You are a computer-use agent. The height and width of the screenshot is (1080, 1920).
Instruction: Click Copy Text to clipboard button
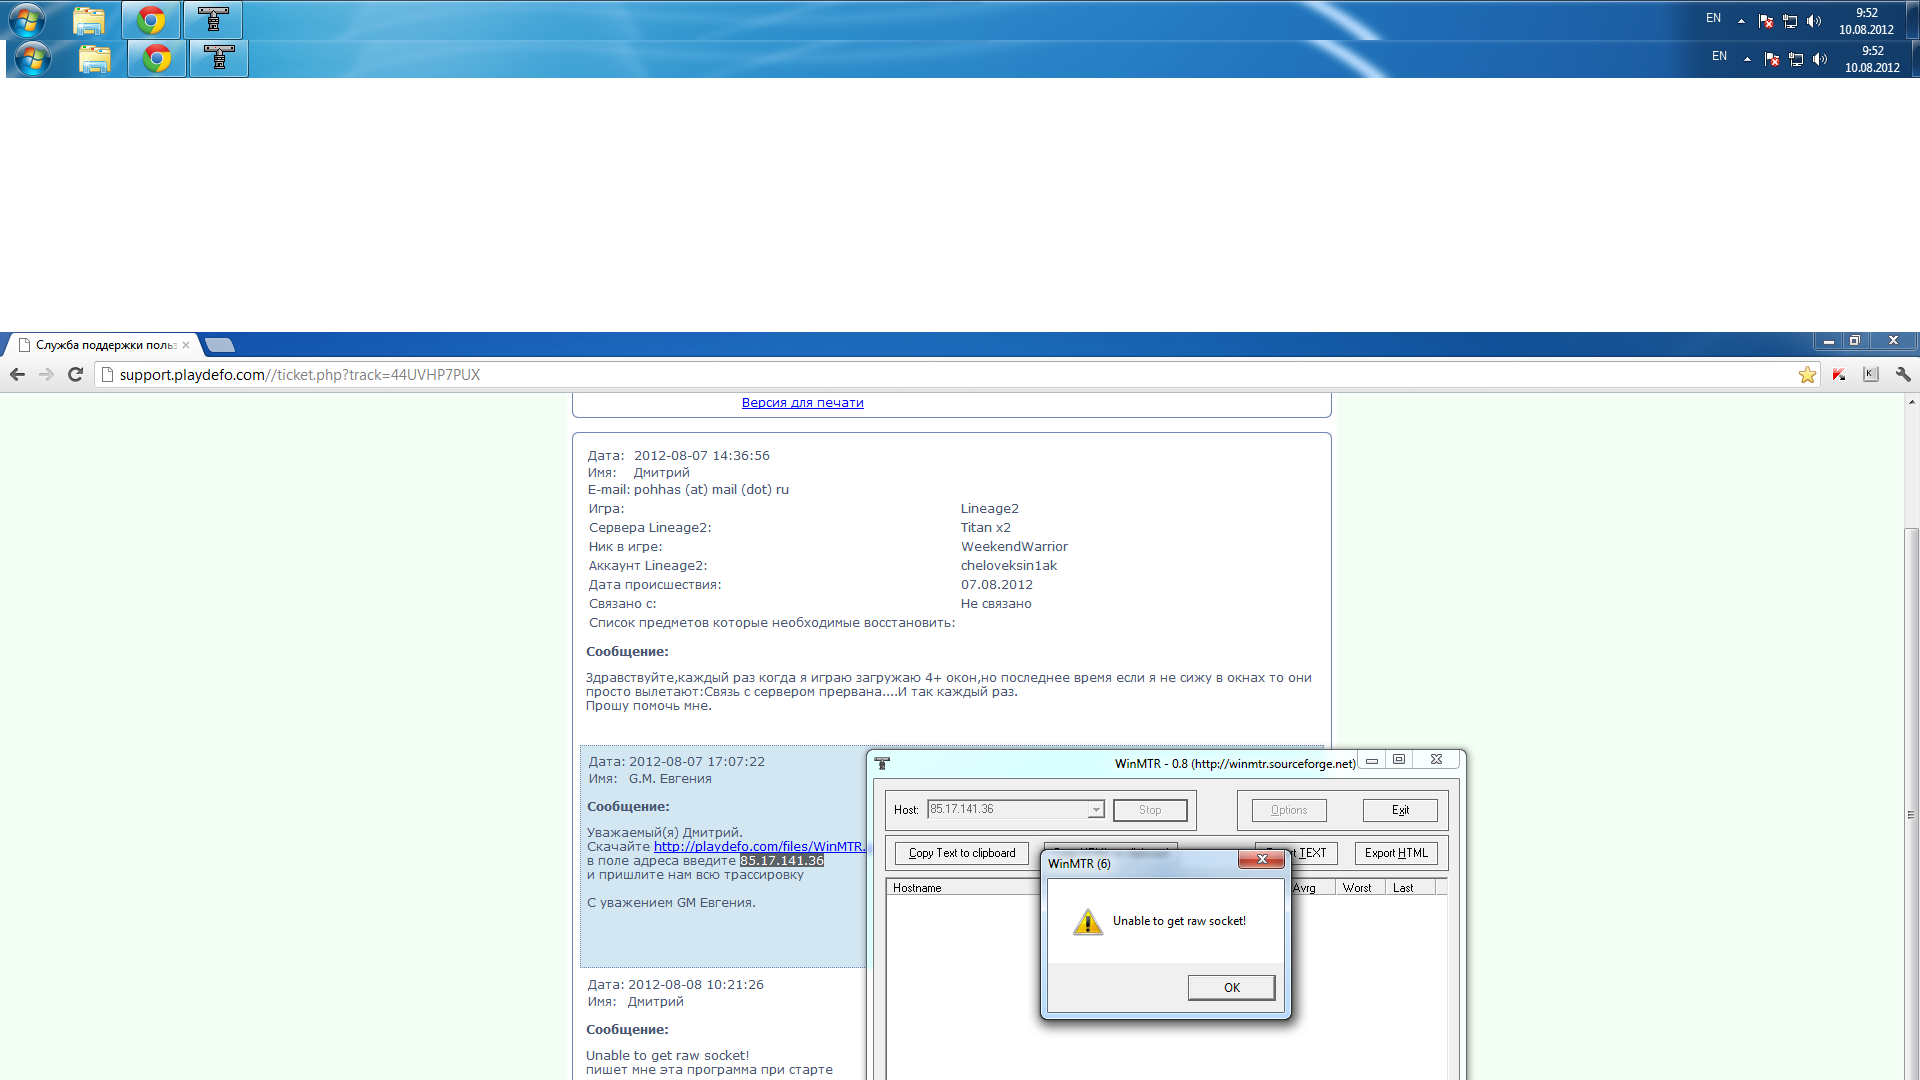click(961, 853)
